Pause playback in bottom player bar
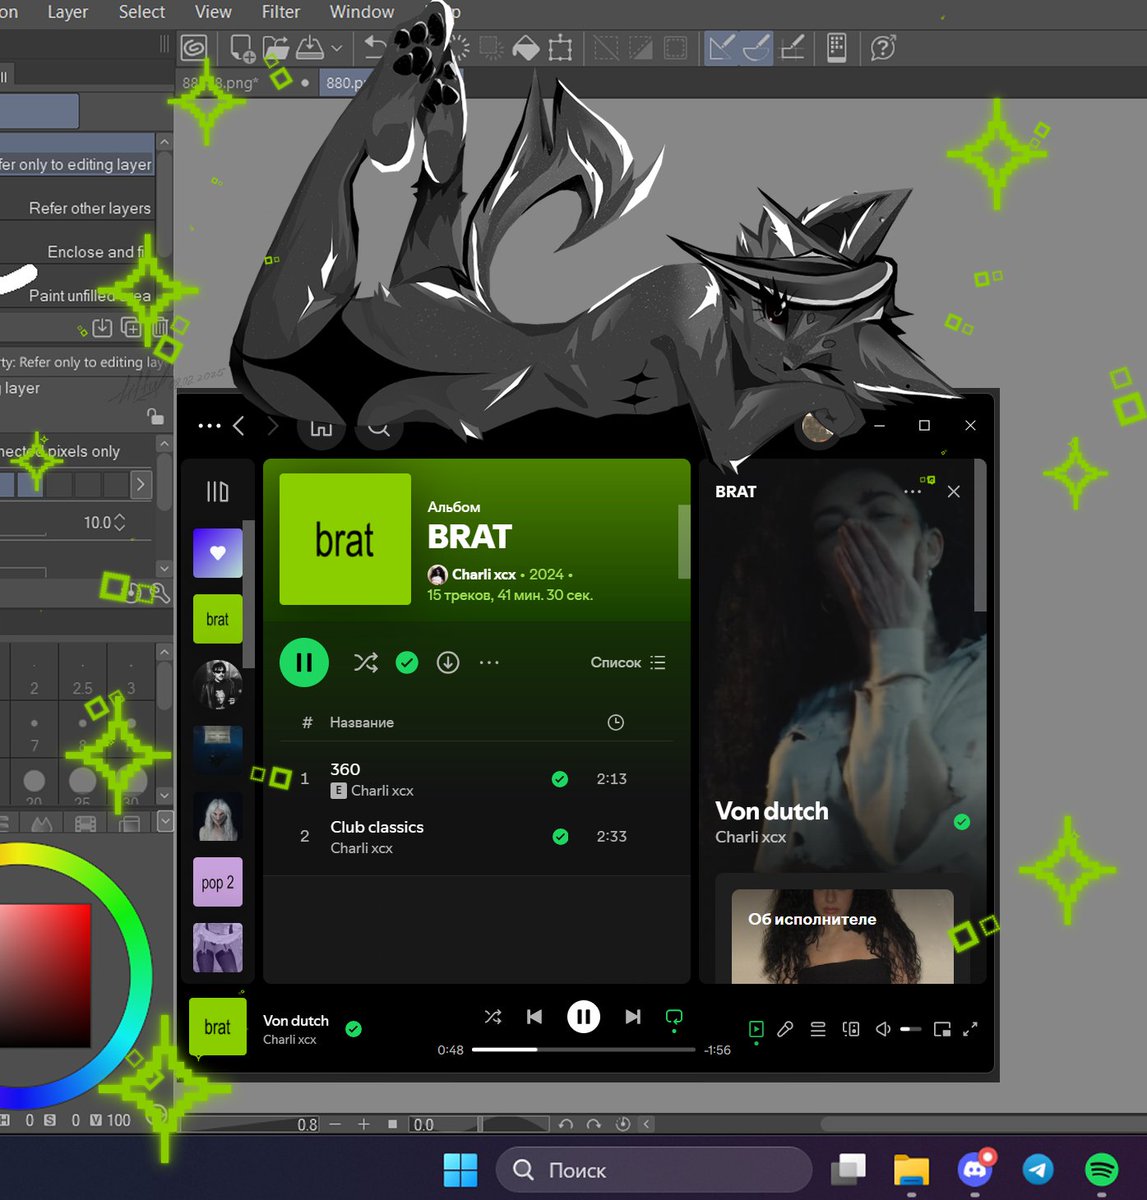 pos(584,1017)
